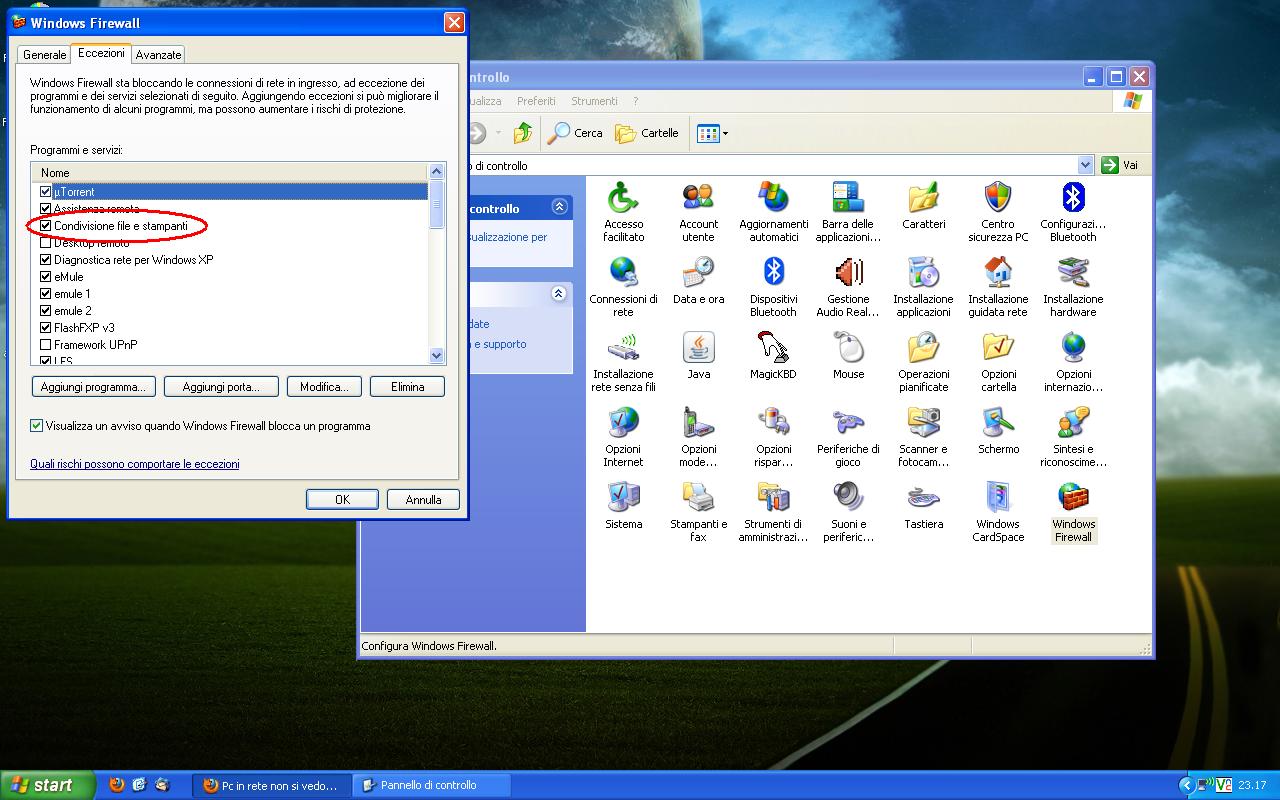This screenshot has height=800, width=1280.
Task: Open the address bar dropdown arrow
Action: 1086,165
